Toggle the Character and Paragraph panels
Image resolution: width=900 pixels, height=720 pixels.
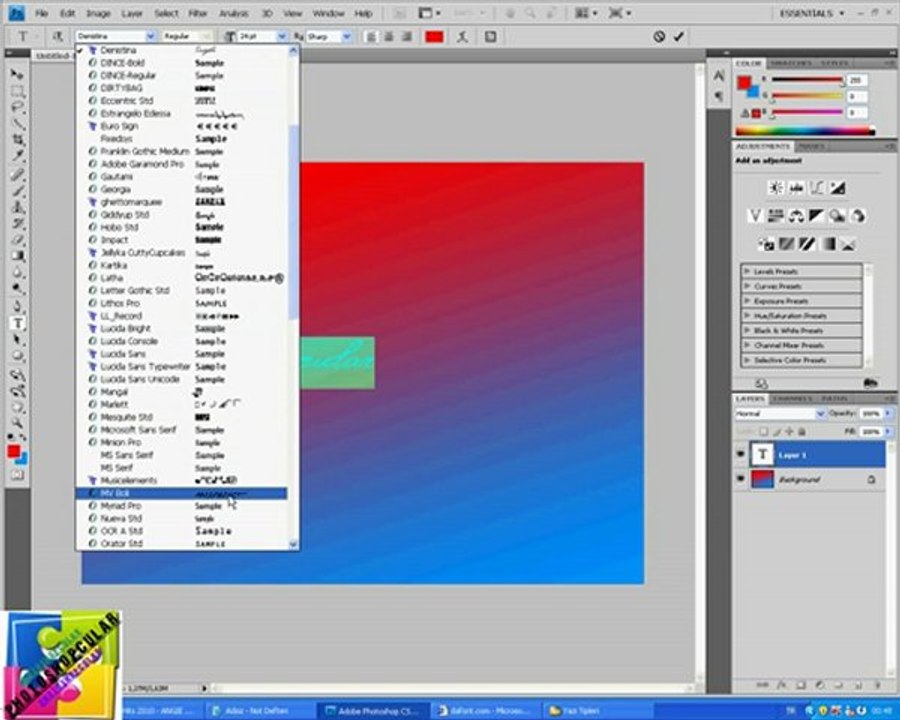[490, 37]
